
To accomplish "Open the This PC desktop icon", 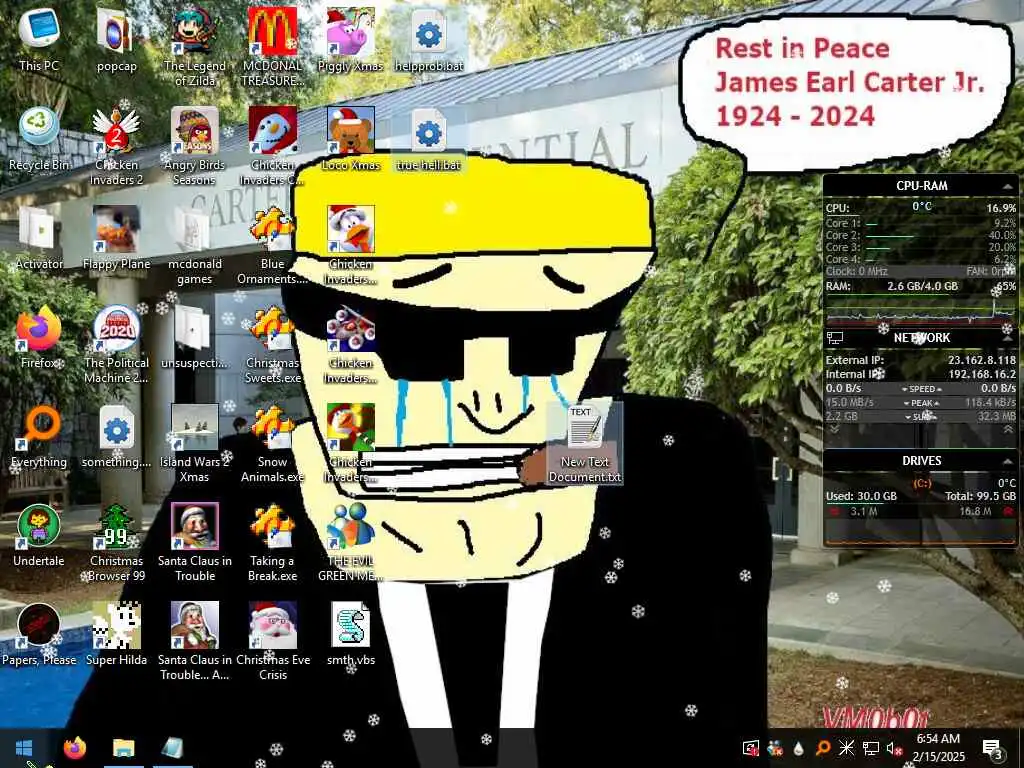I will [x=39, y=39].
